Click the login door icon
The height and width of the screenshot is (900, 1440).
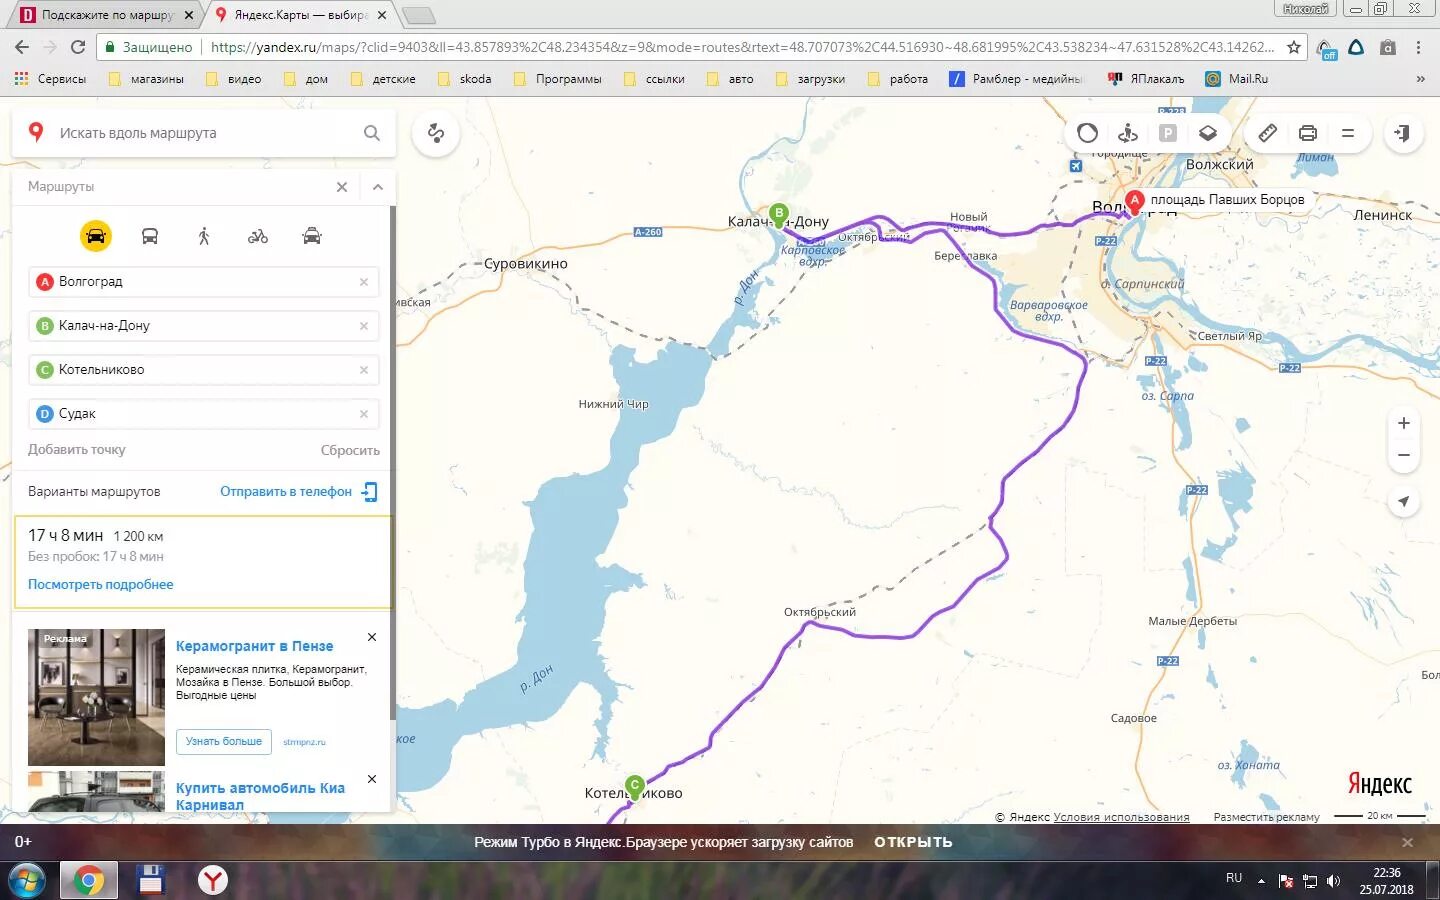[x=1403, y=133]
